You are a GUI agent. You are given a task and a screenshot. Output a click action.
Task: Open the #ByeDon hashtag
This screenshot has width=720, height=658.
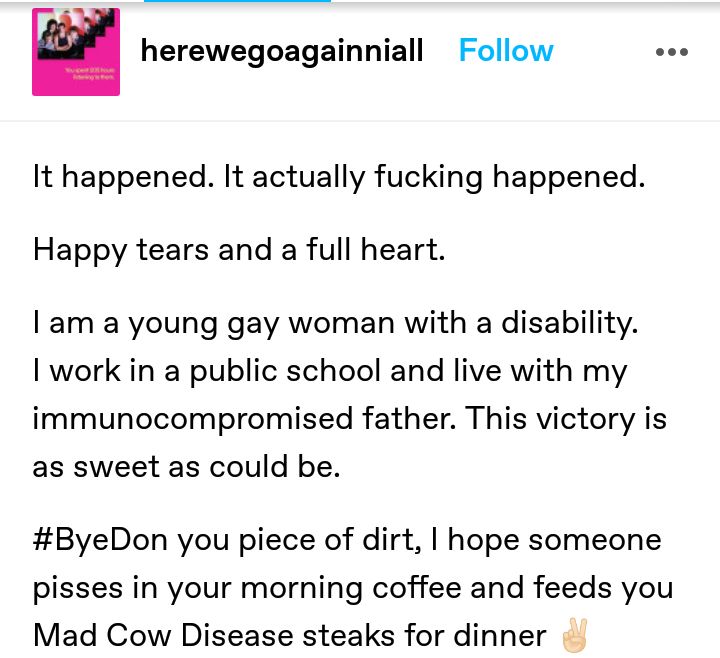101,540
